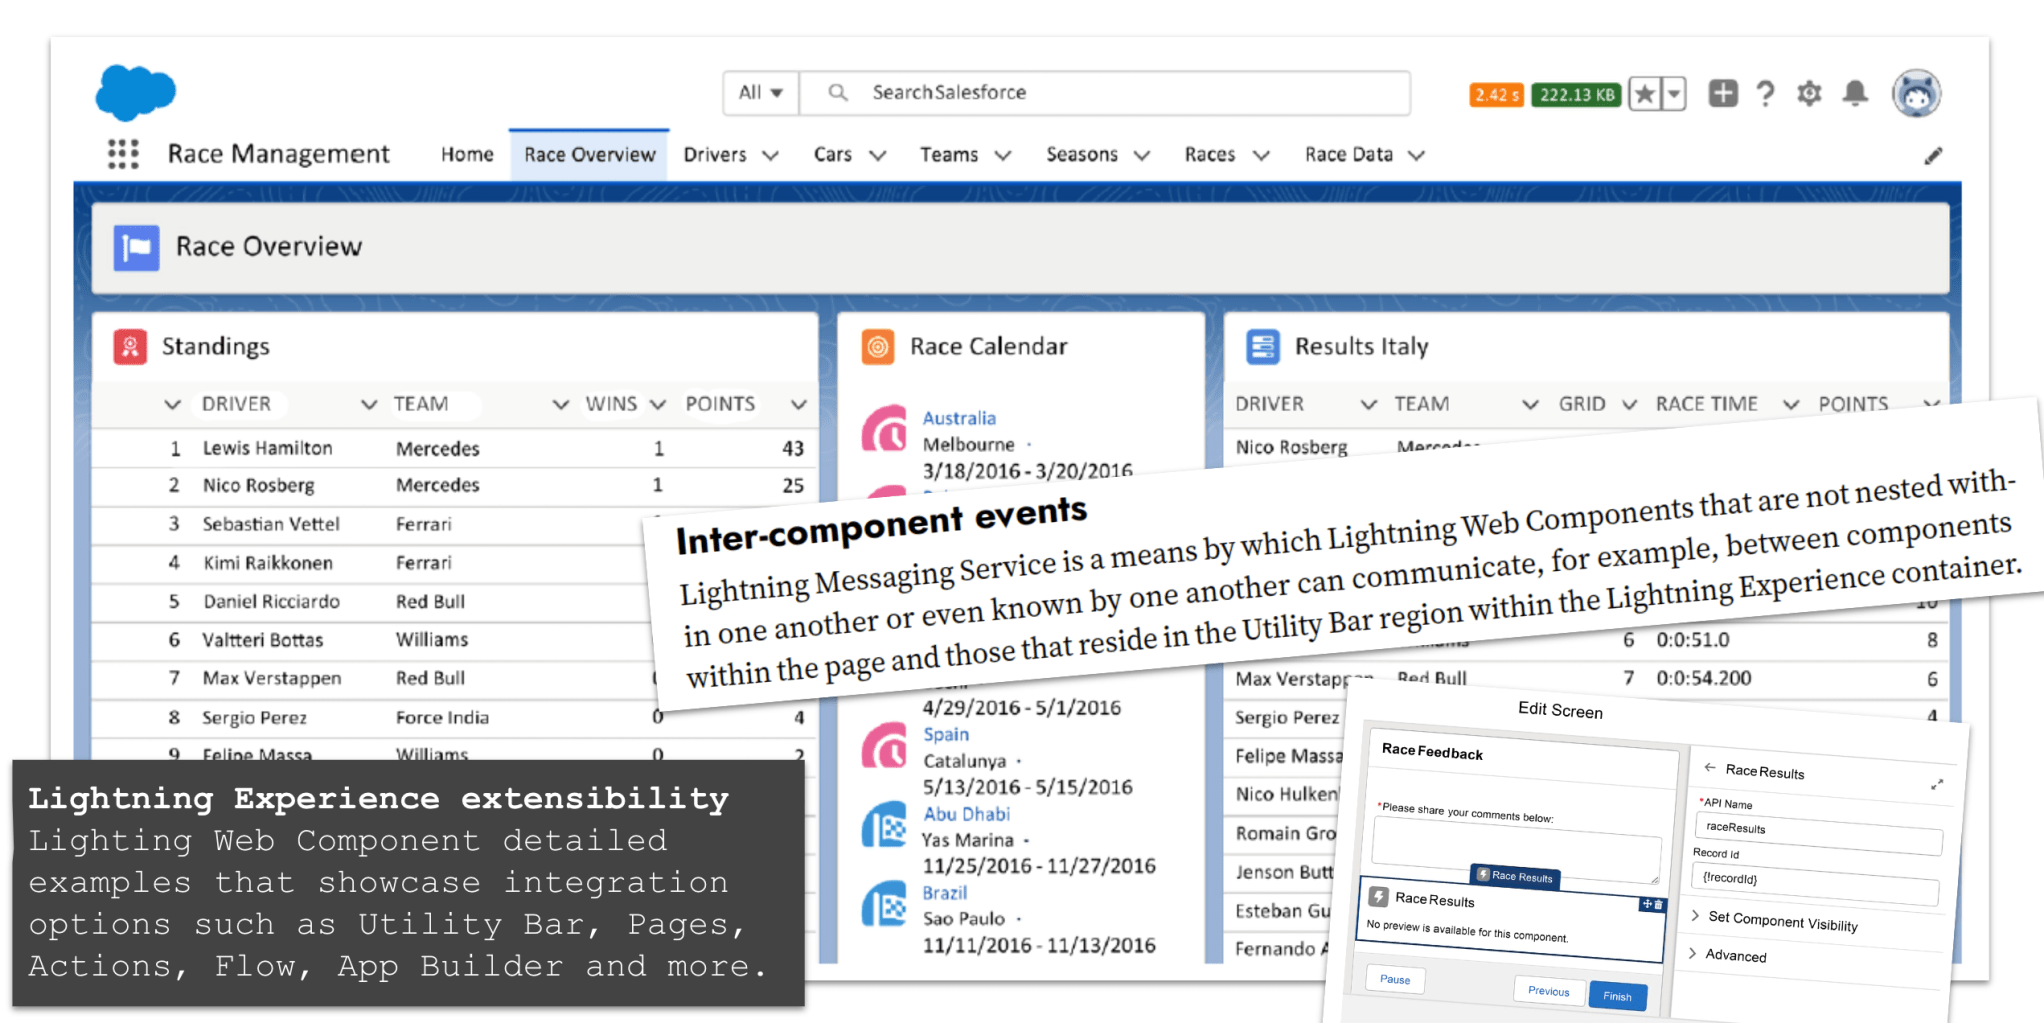Click the Salesforce cloud logo
This screenshot has width=2044, height=1023.
coord(135,93)
